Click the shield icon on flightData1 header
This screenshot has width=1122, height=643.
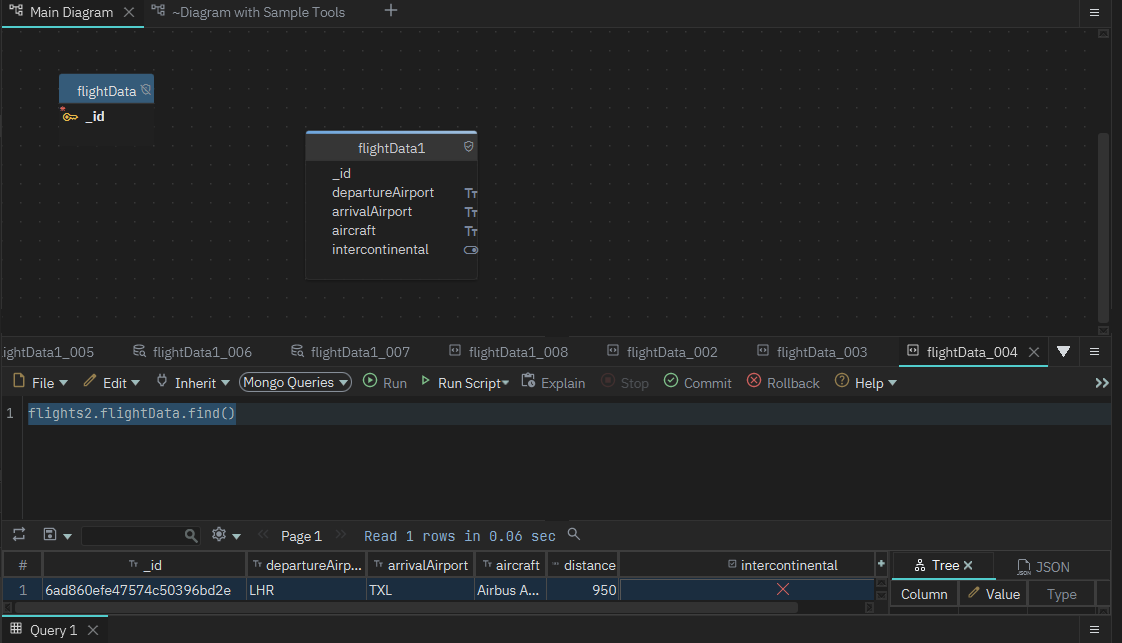(x=468, y=147)
